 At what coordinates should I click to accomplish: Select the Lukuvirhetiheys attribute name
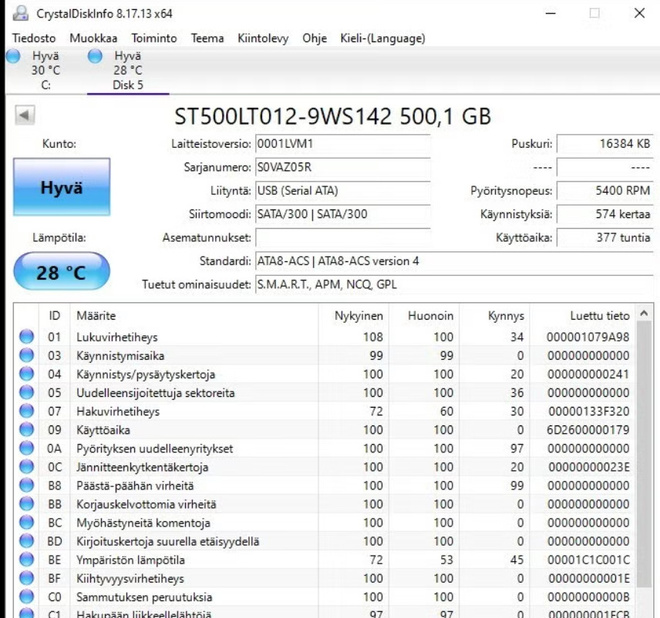[117, 337]
